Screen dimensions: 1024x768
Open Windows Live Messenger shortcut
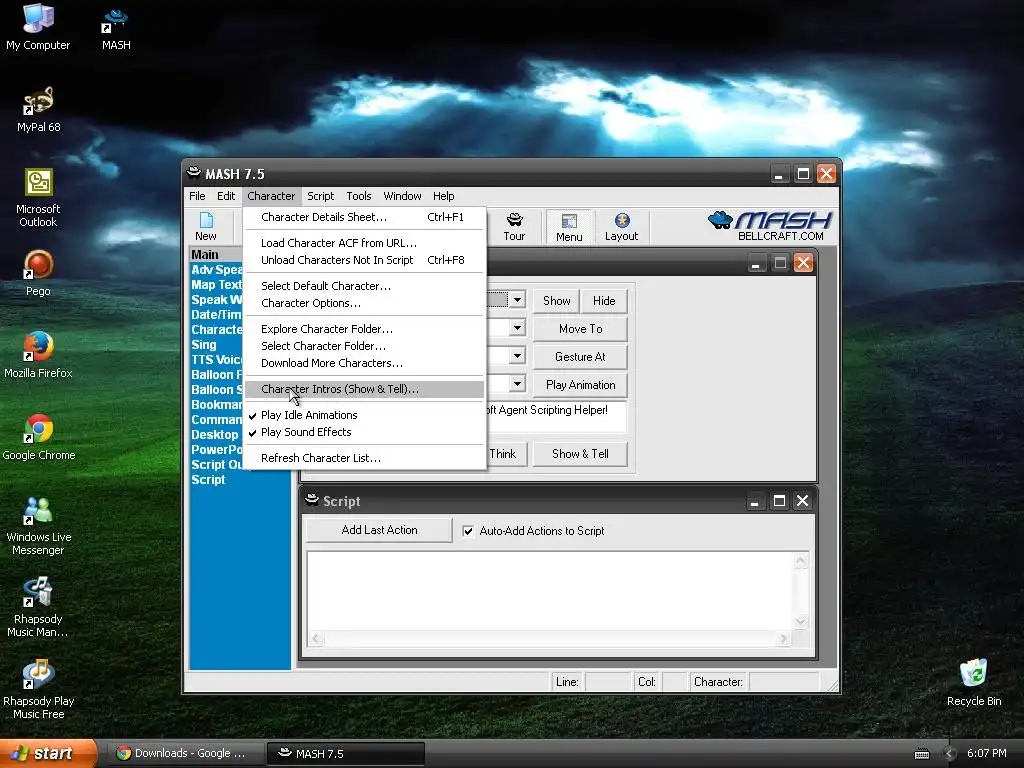coord(38,526)
